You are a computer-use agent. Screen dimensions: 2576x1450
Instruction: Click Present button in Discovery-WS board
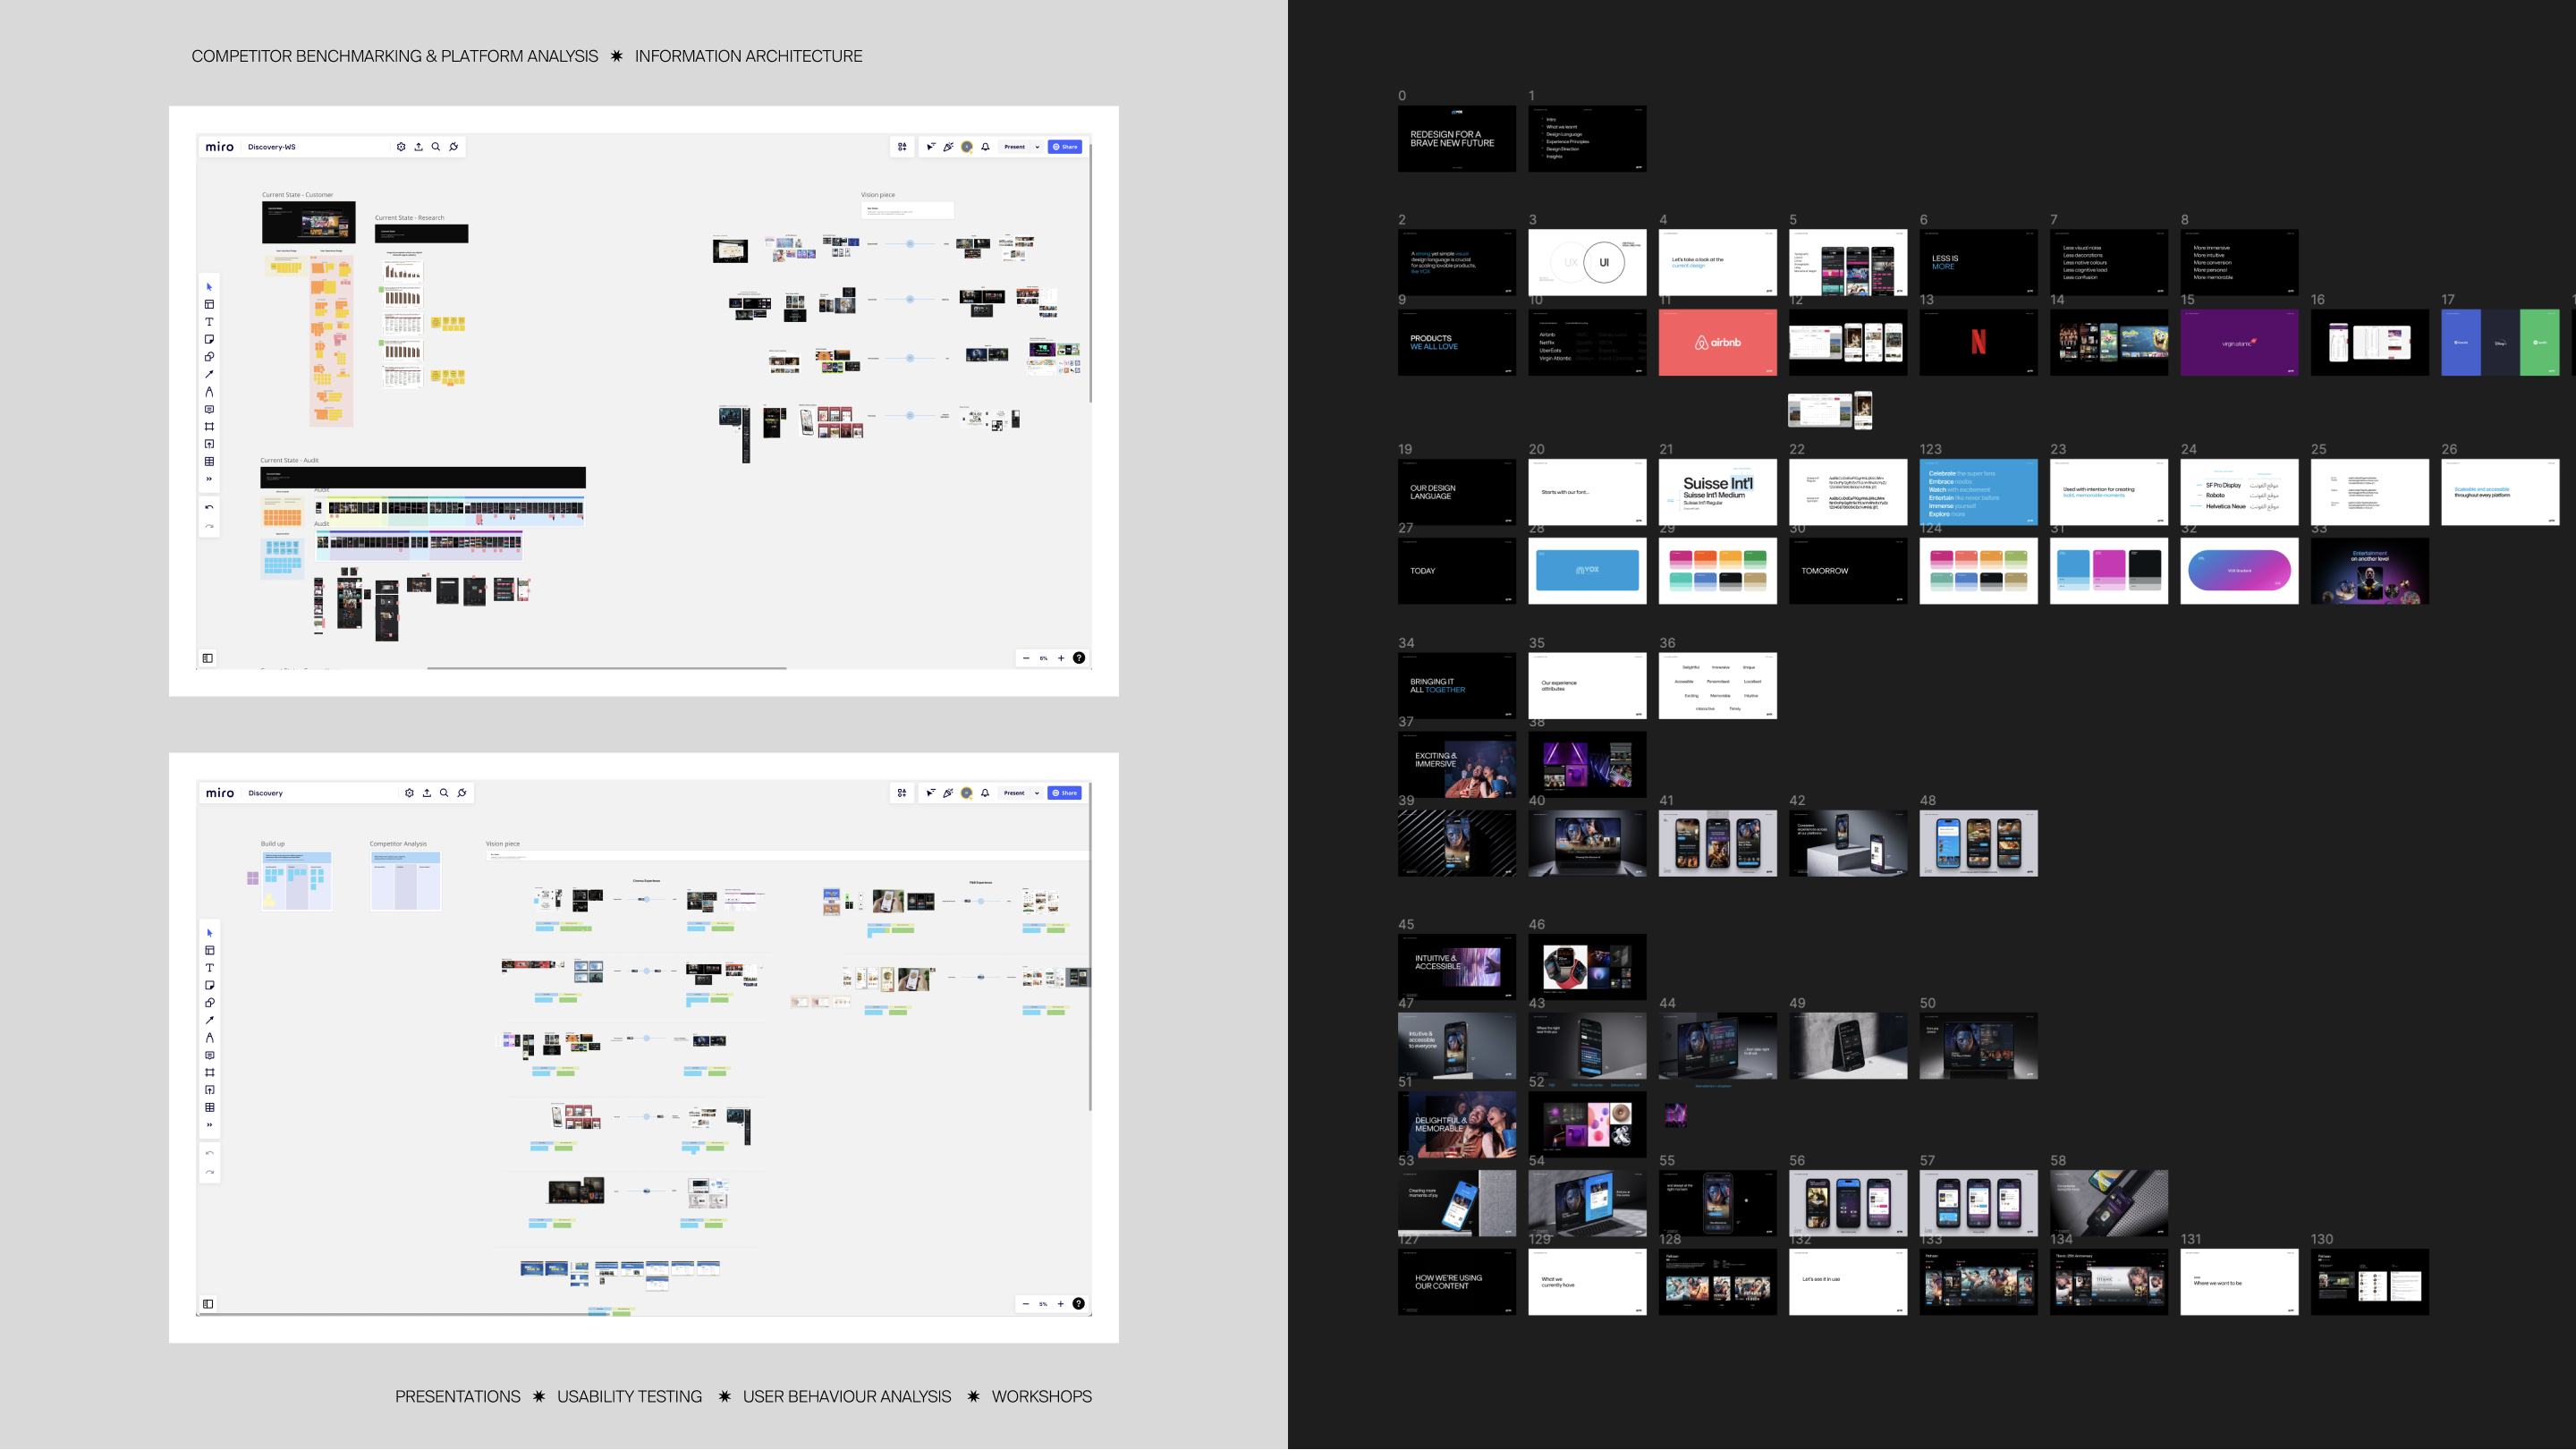point(1014,147)
